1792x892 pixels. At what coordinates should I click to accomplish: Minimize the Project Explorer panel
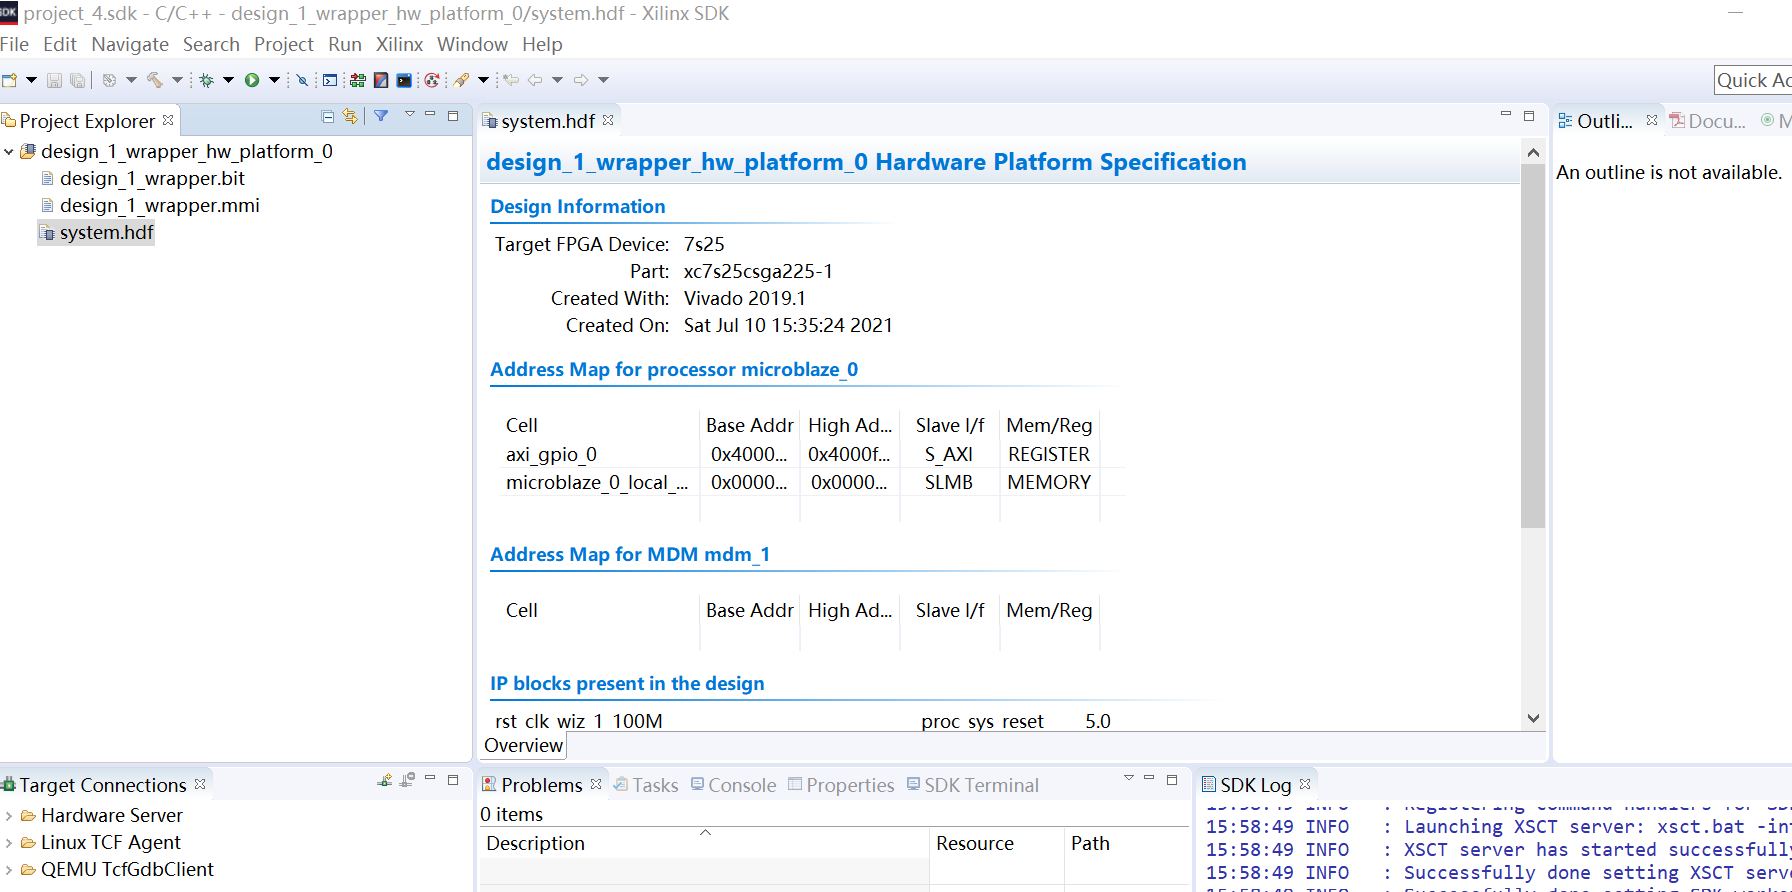430,115
